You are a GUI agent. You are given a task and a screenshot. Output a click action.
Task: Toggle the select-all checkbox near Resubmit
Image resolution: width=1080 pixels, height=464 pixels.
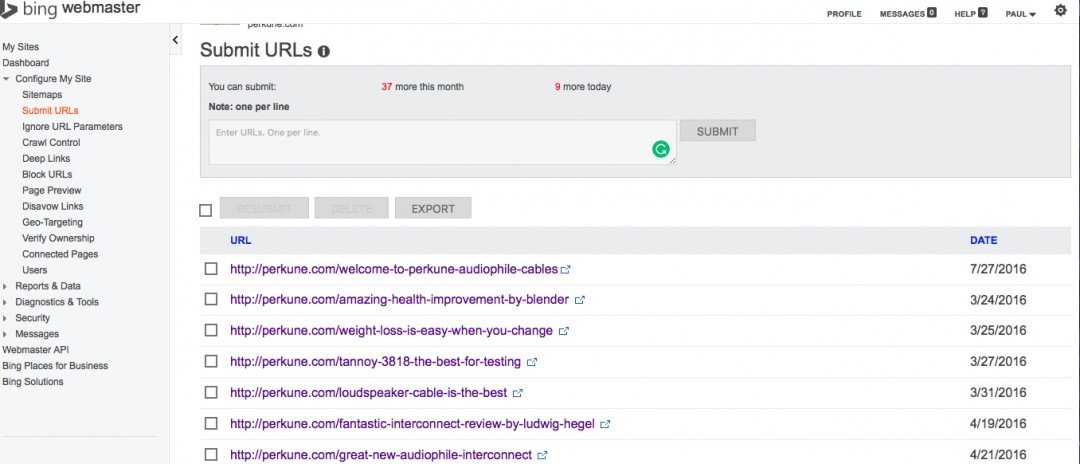pos(205,210)
